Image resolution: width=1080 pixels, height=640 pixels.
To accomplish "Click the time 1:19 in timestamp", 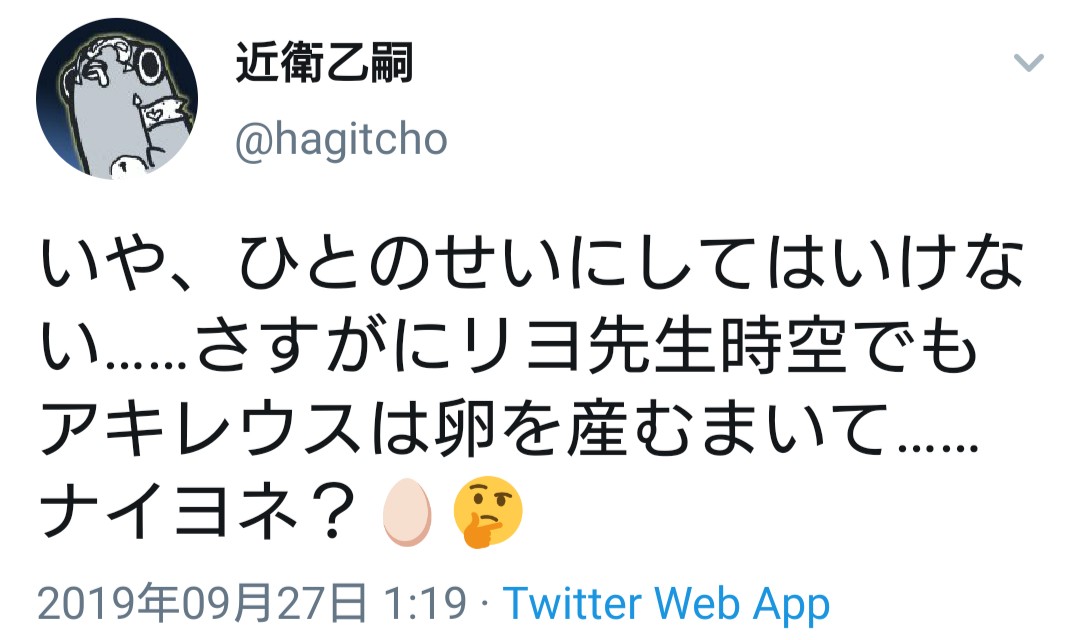I will [x=425, y=603].
